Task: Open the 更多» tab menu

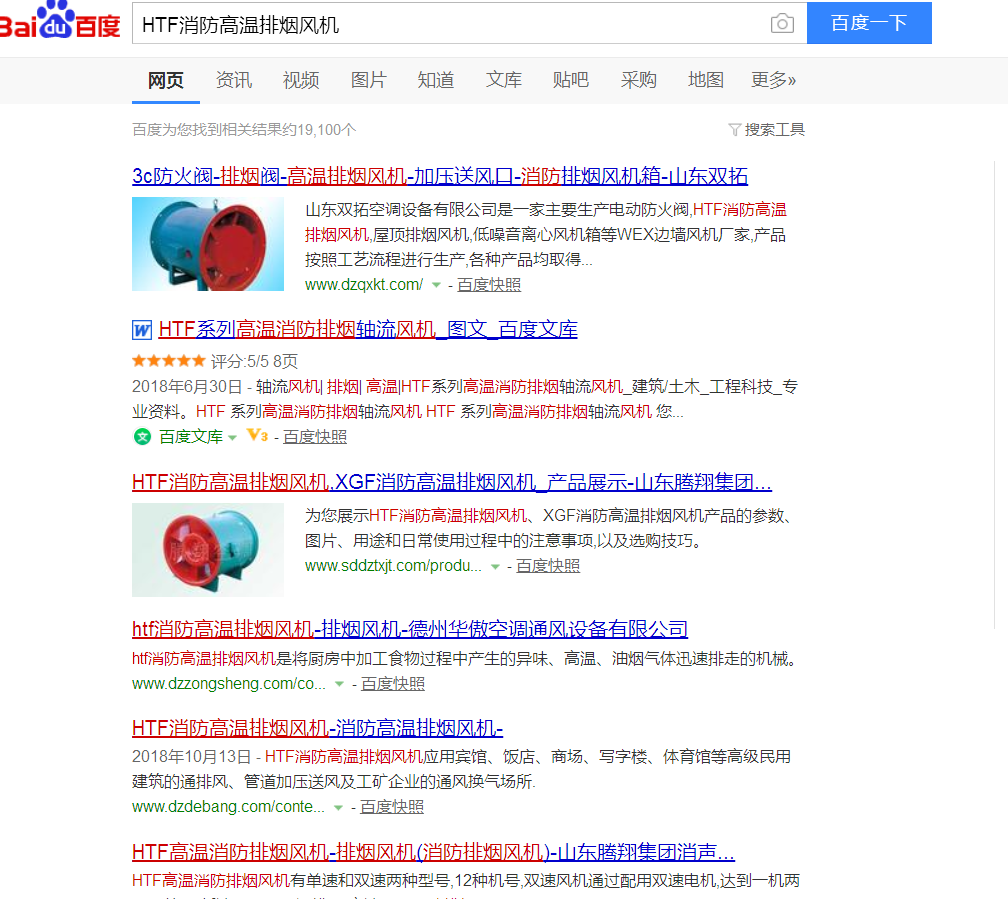Action: pyautogui.click(x=773, y=80)
